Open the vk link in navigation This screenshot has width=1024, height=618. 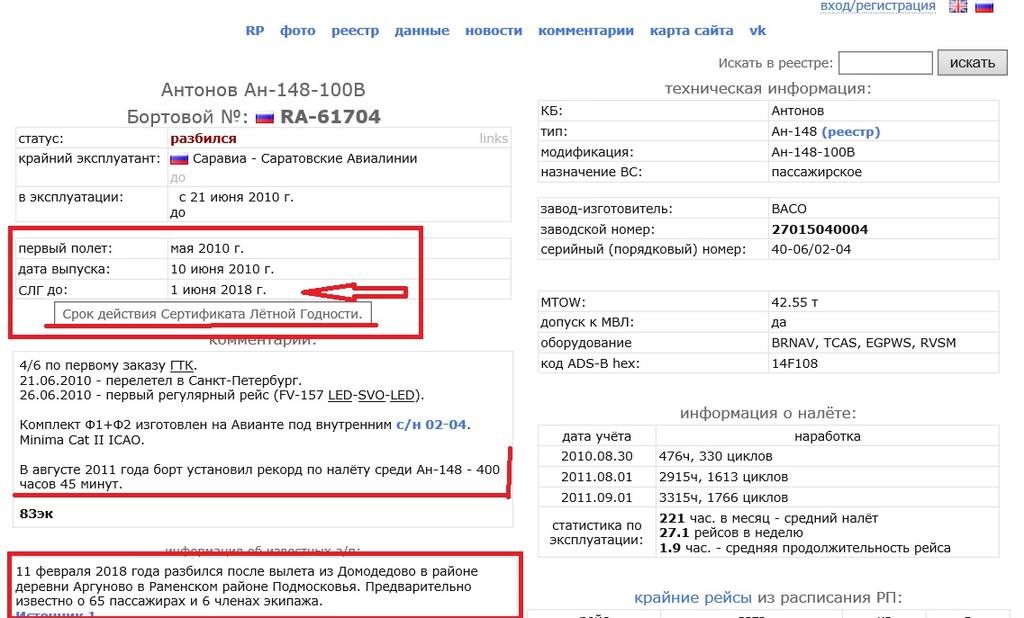758,31
